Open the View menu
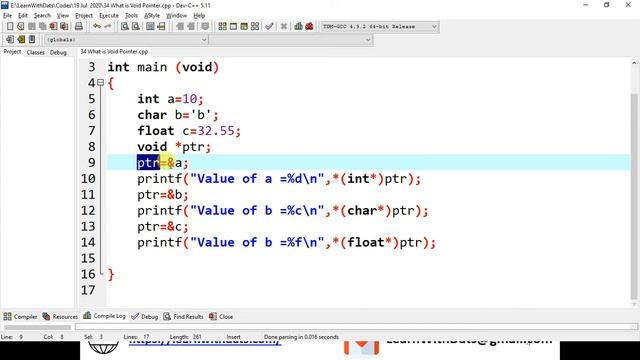The image size is (640, 360). pos(62,16)
